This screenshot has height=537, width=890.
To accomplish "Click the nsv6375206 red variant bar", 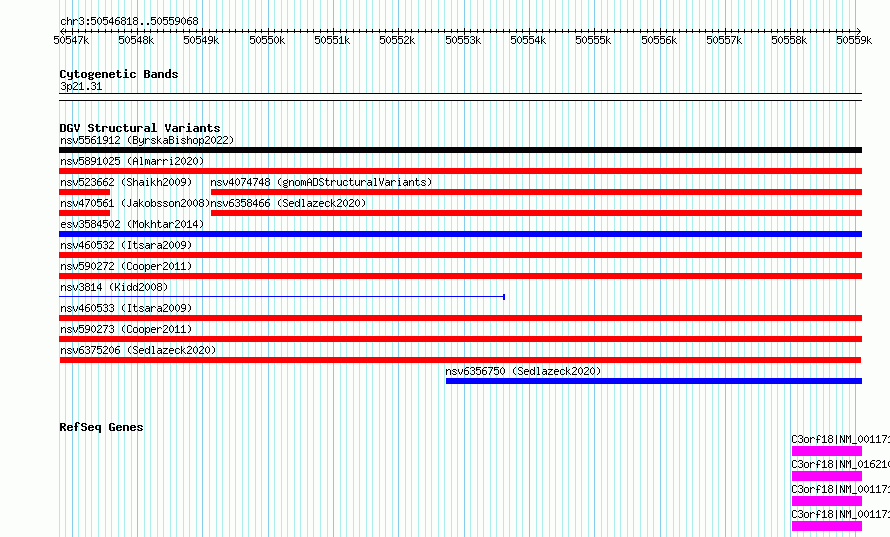I will click(460, 360).
